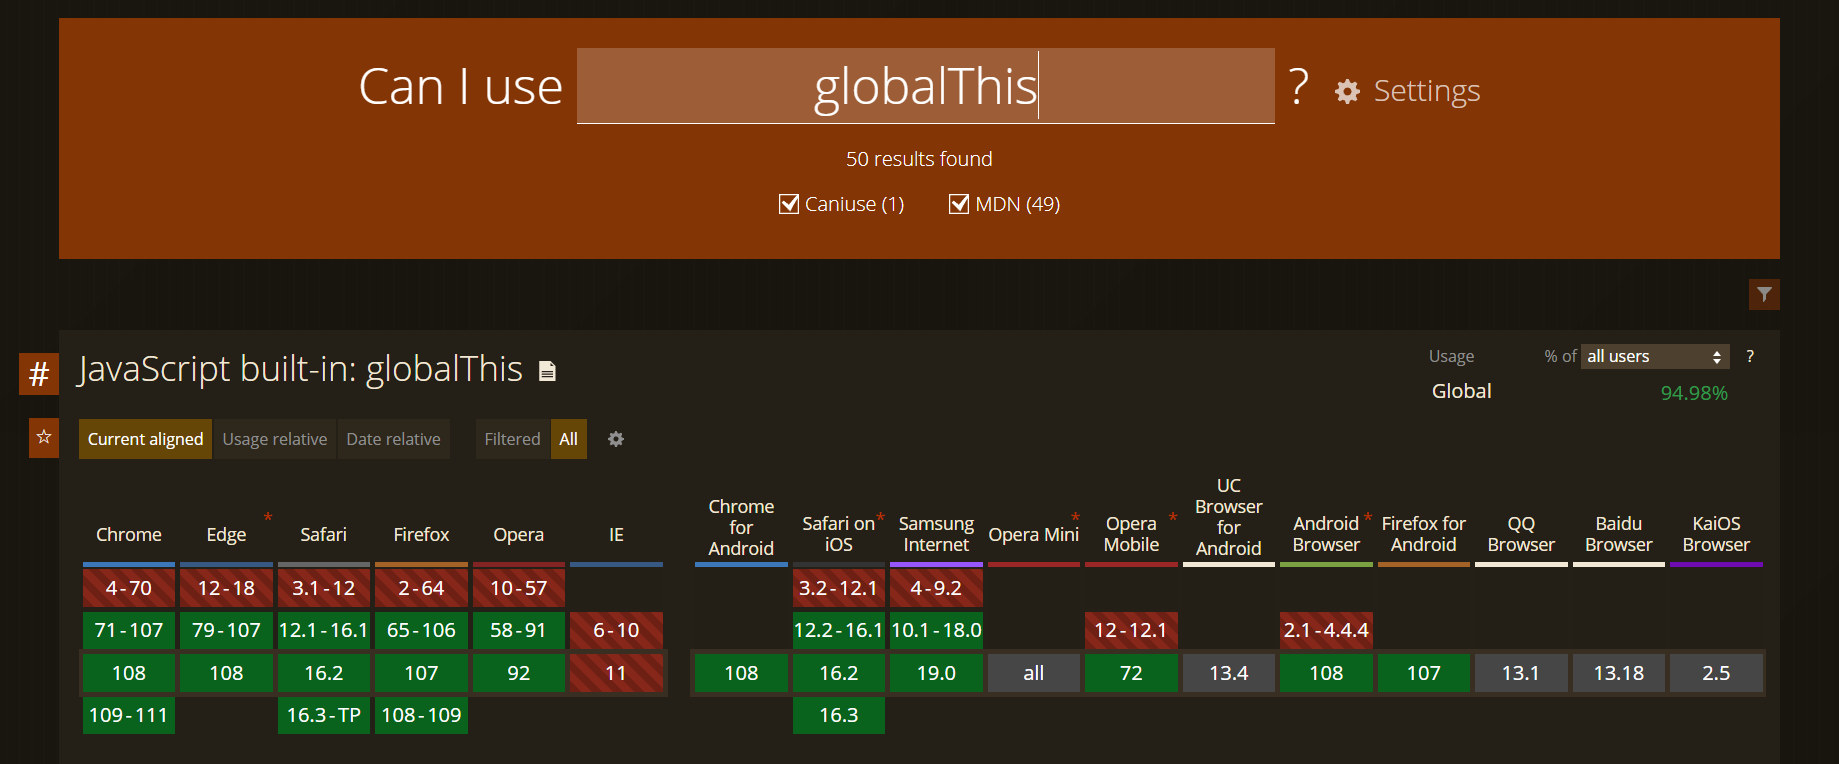Click the Edge asterisk note marker
The width and height of the screenshot is (1839, 764).
(x=268, y=517)
